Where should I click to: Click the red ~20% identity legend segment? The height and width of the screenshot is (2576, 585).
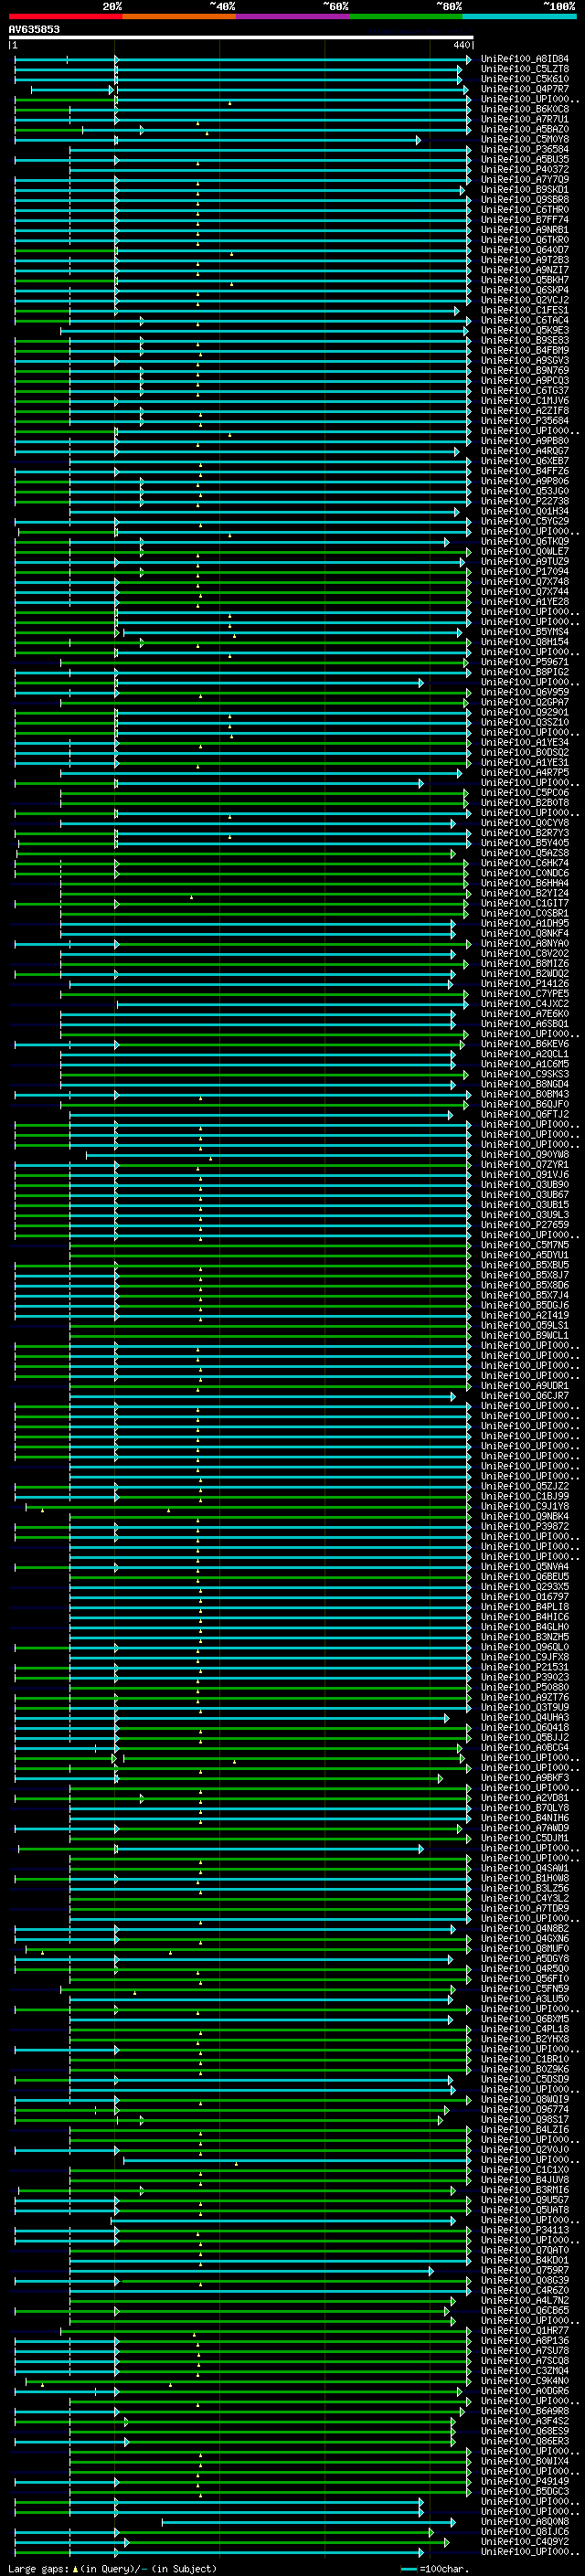65,17
